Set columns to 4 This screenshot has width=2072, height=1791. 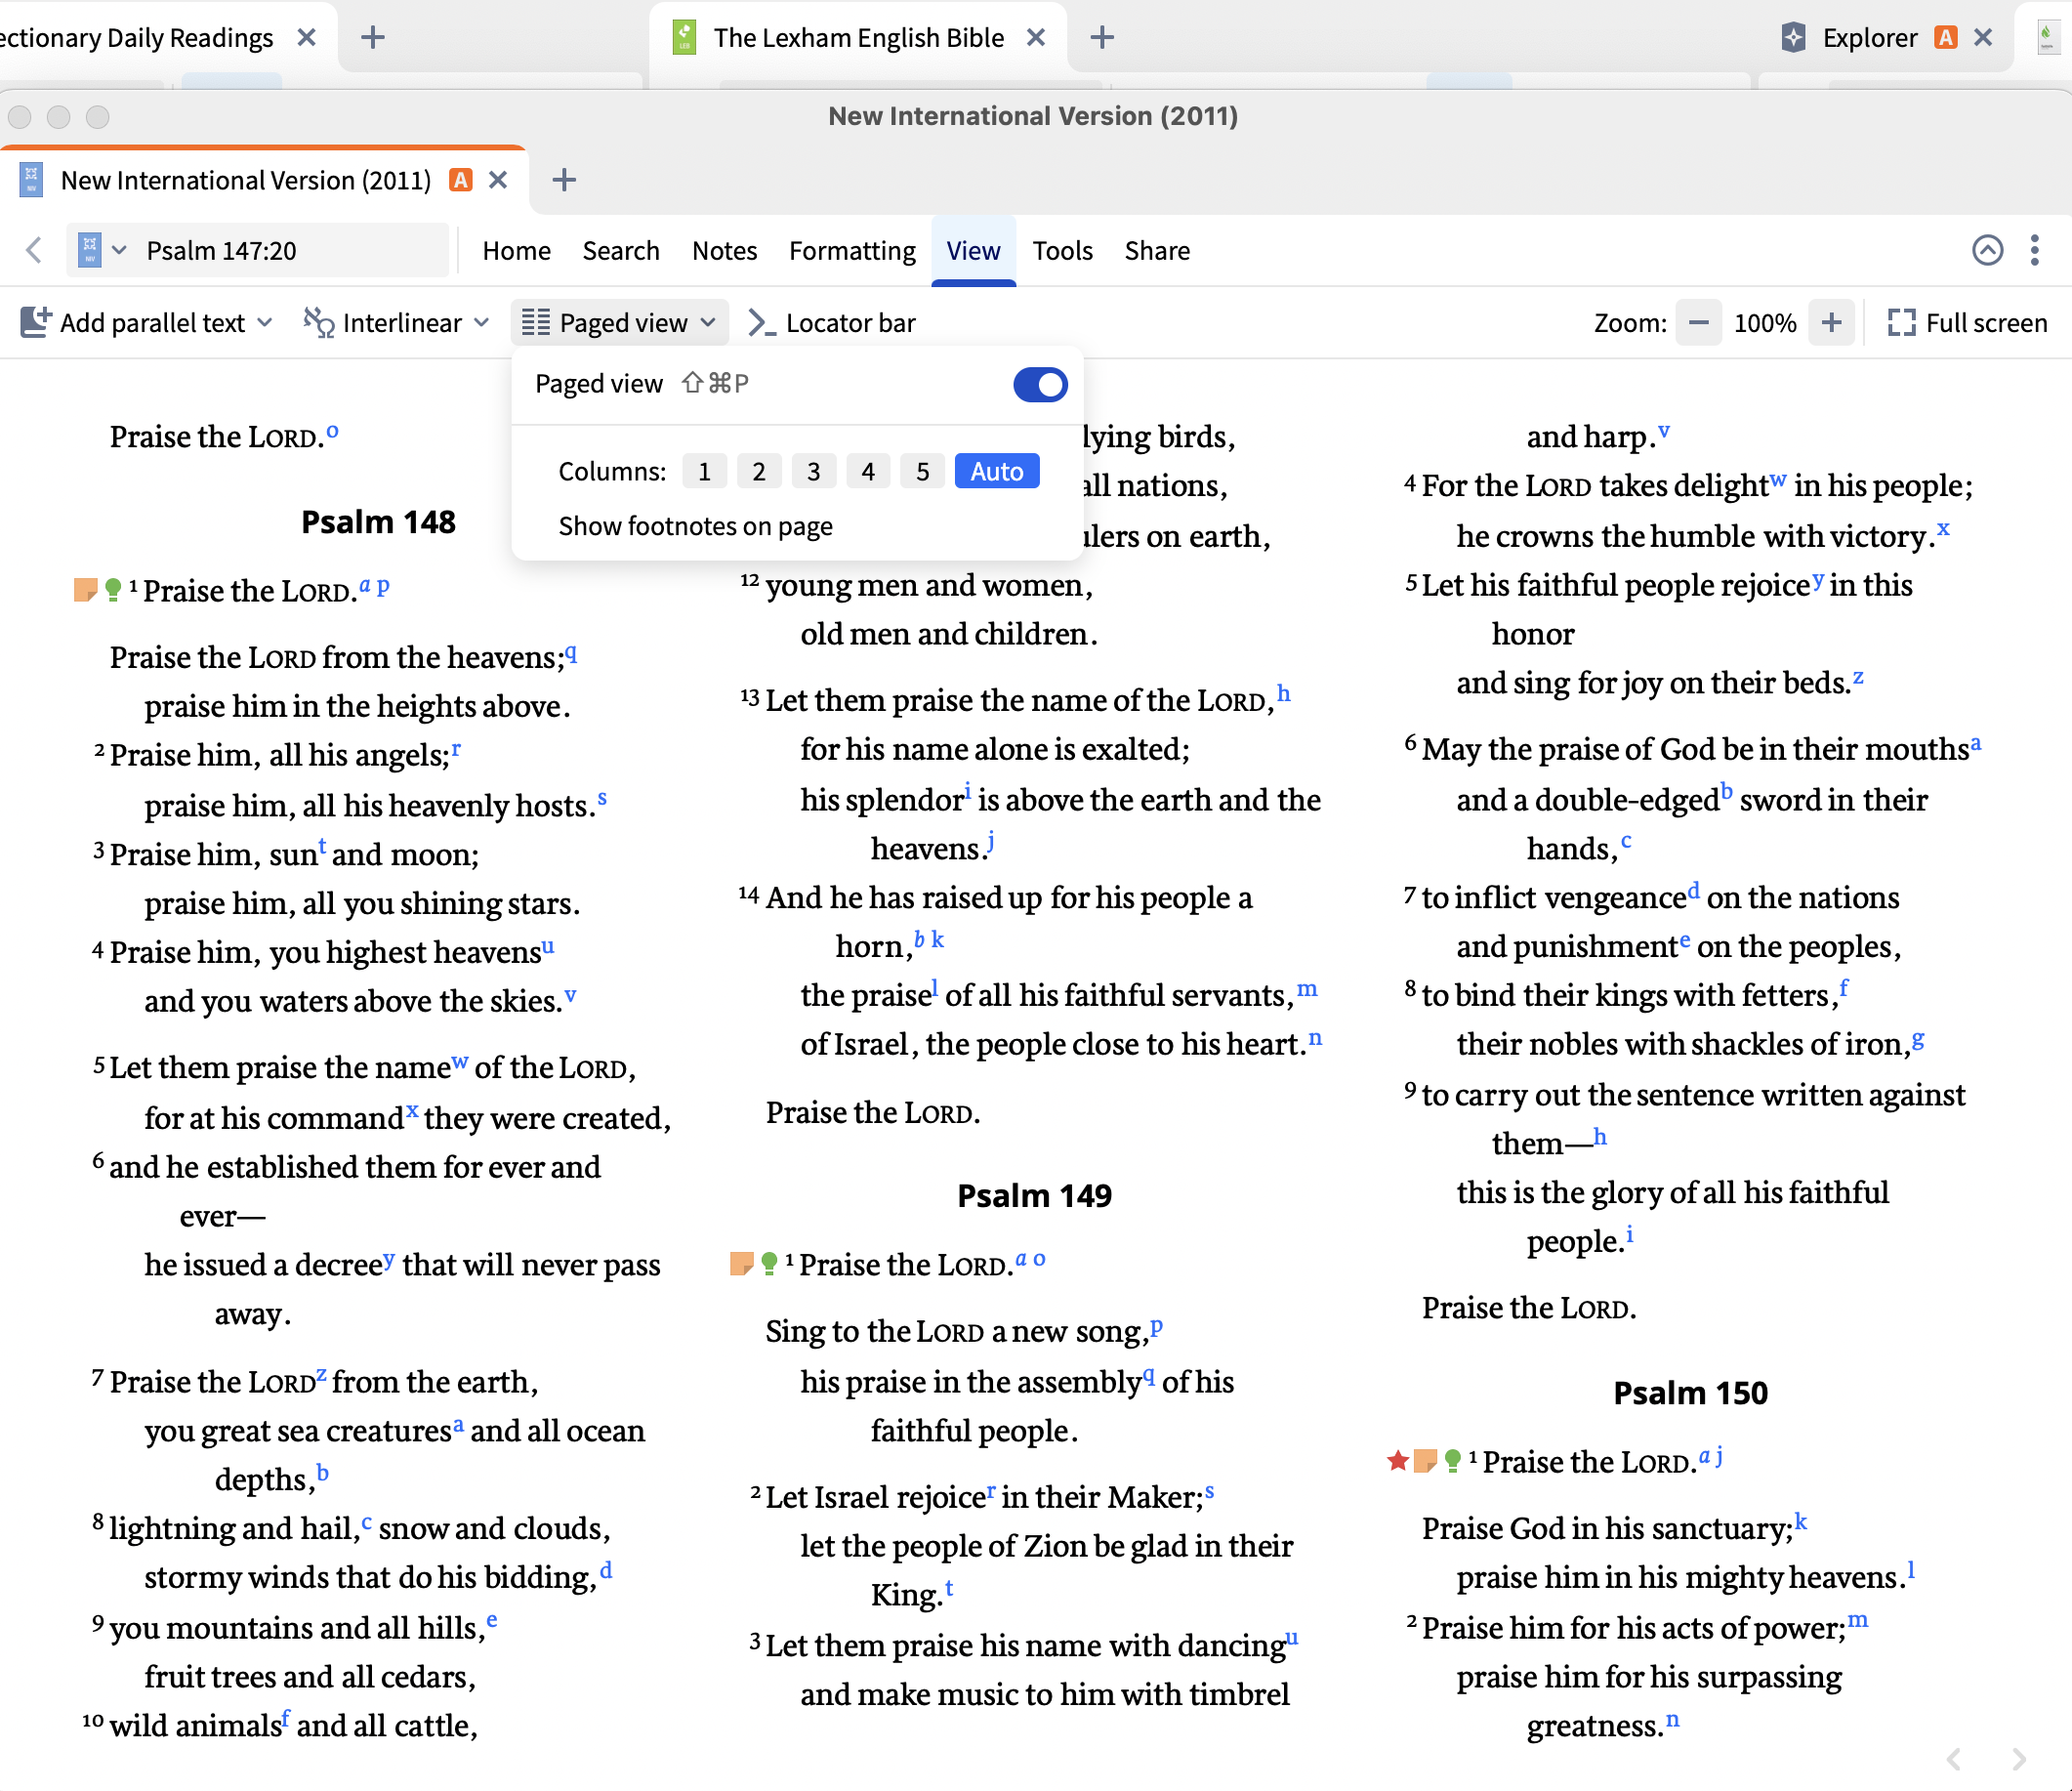click(868, 471)
